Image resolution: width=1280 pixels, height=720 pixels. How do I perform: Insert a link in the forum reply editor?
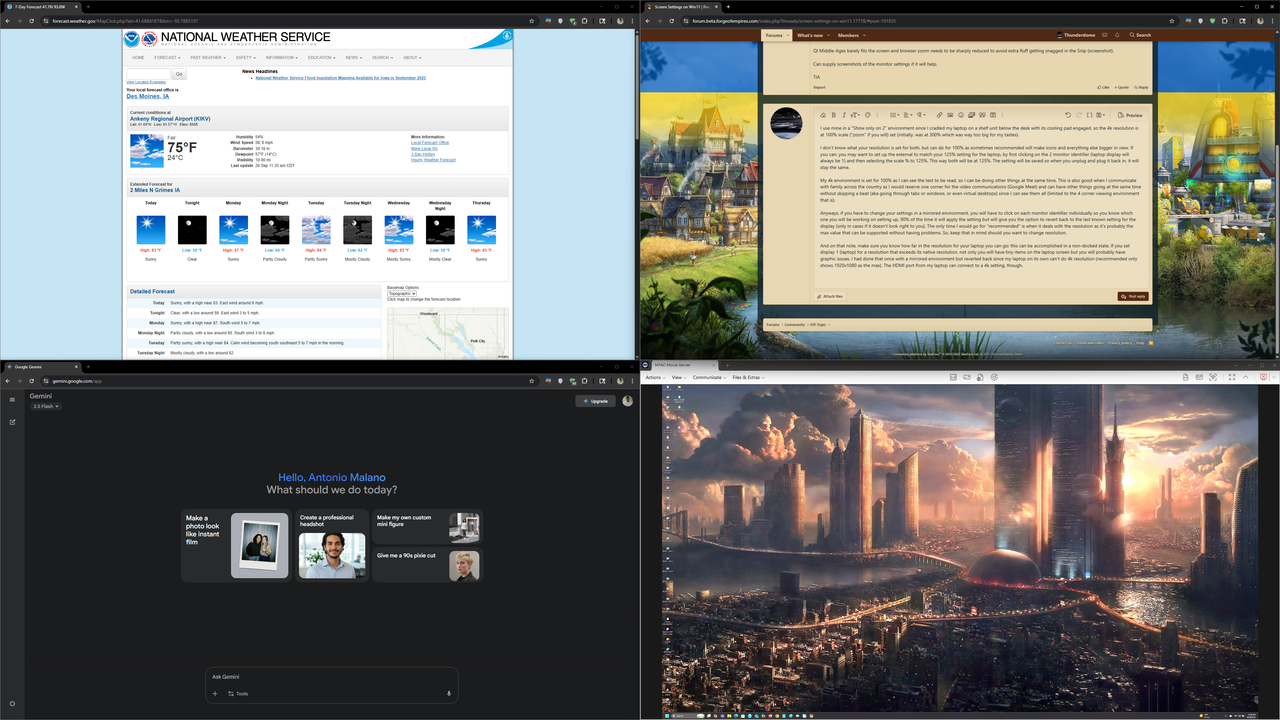pyautogui.click(x=939, y=115)
